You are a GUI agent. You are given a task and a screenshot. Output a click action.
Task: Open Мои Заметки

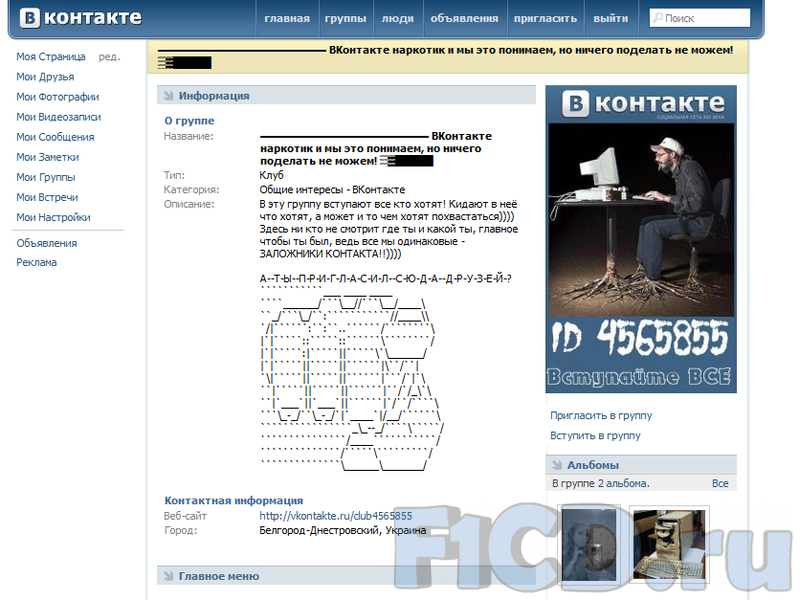point(47,157)
